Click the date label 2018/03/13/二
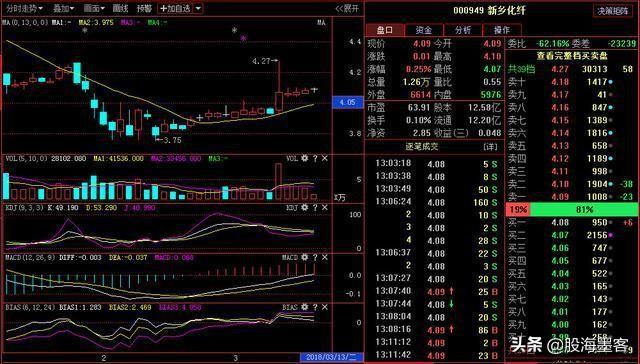This screenshot has height=364, width=640. [331, 357]
